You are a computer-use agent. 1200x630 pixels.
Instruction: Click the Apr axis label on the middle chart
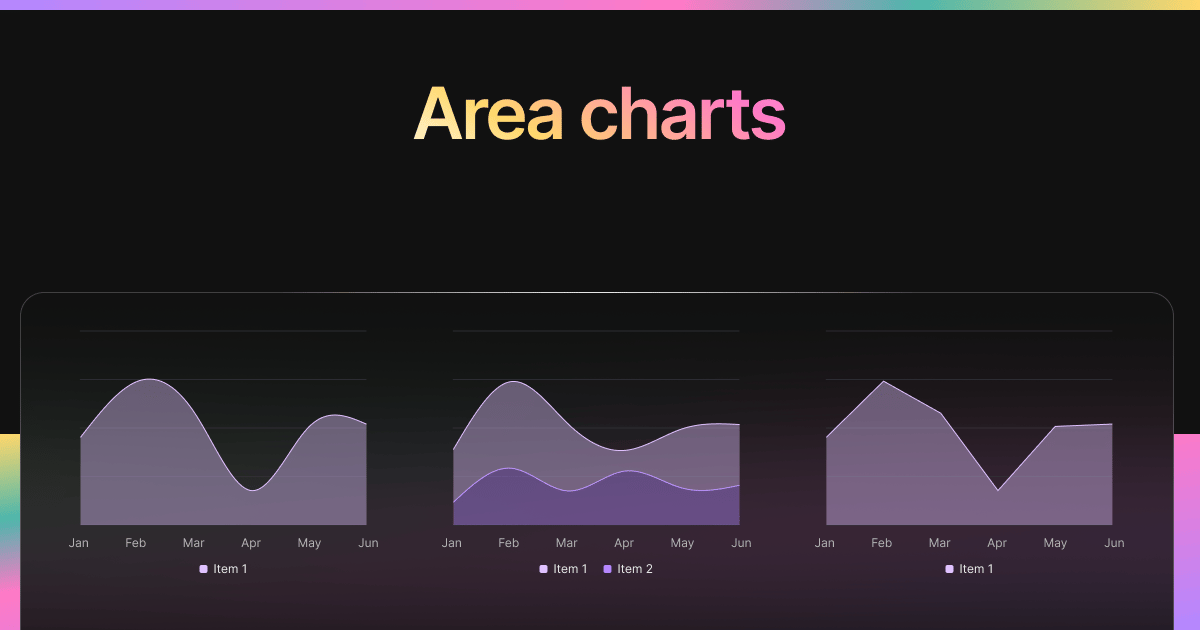[x=624, y=543]
